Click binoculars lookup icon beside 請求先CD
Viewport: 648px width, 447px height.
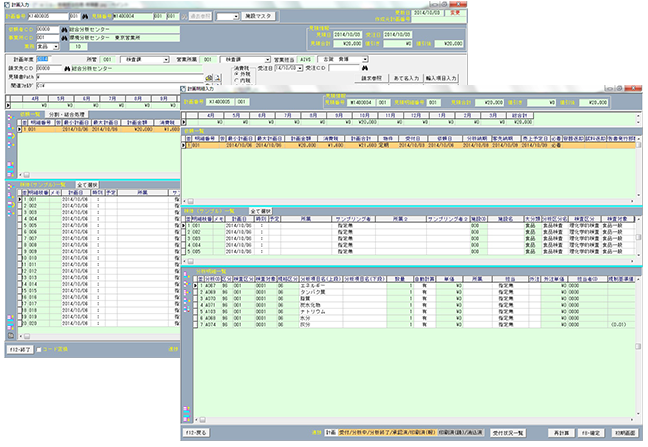(x=67, y=69)
